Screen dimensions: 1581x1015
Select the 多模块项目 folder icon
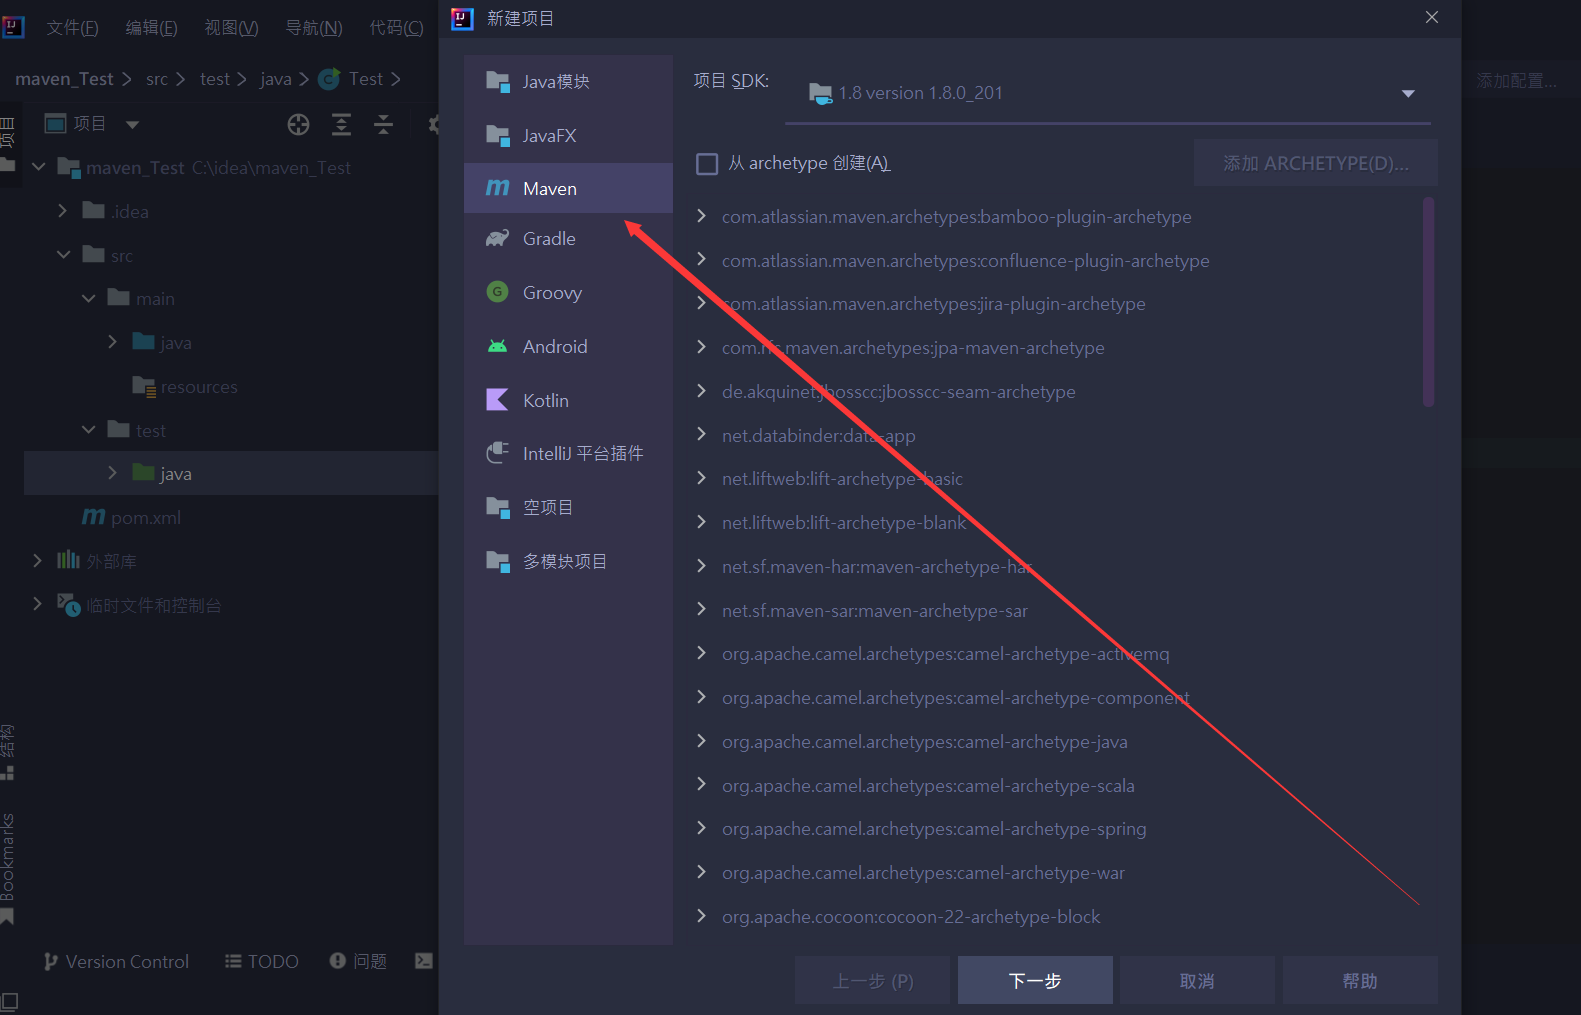497,561
